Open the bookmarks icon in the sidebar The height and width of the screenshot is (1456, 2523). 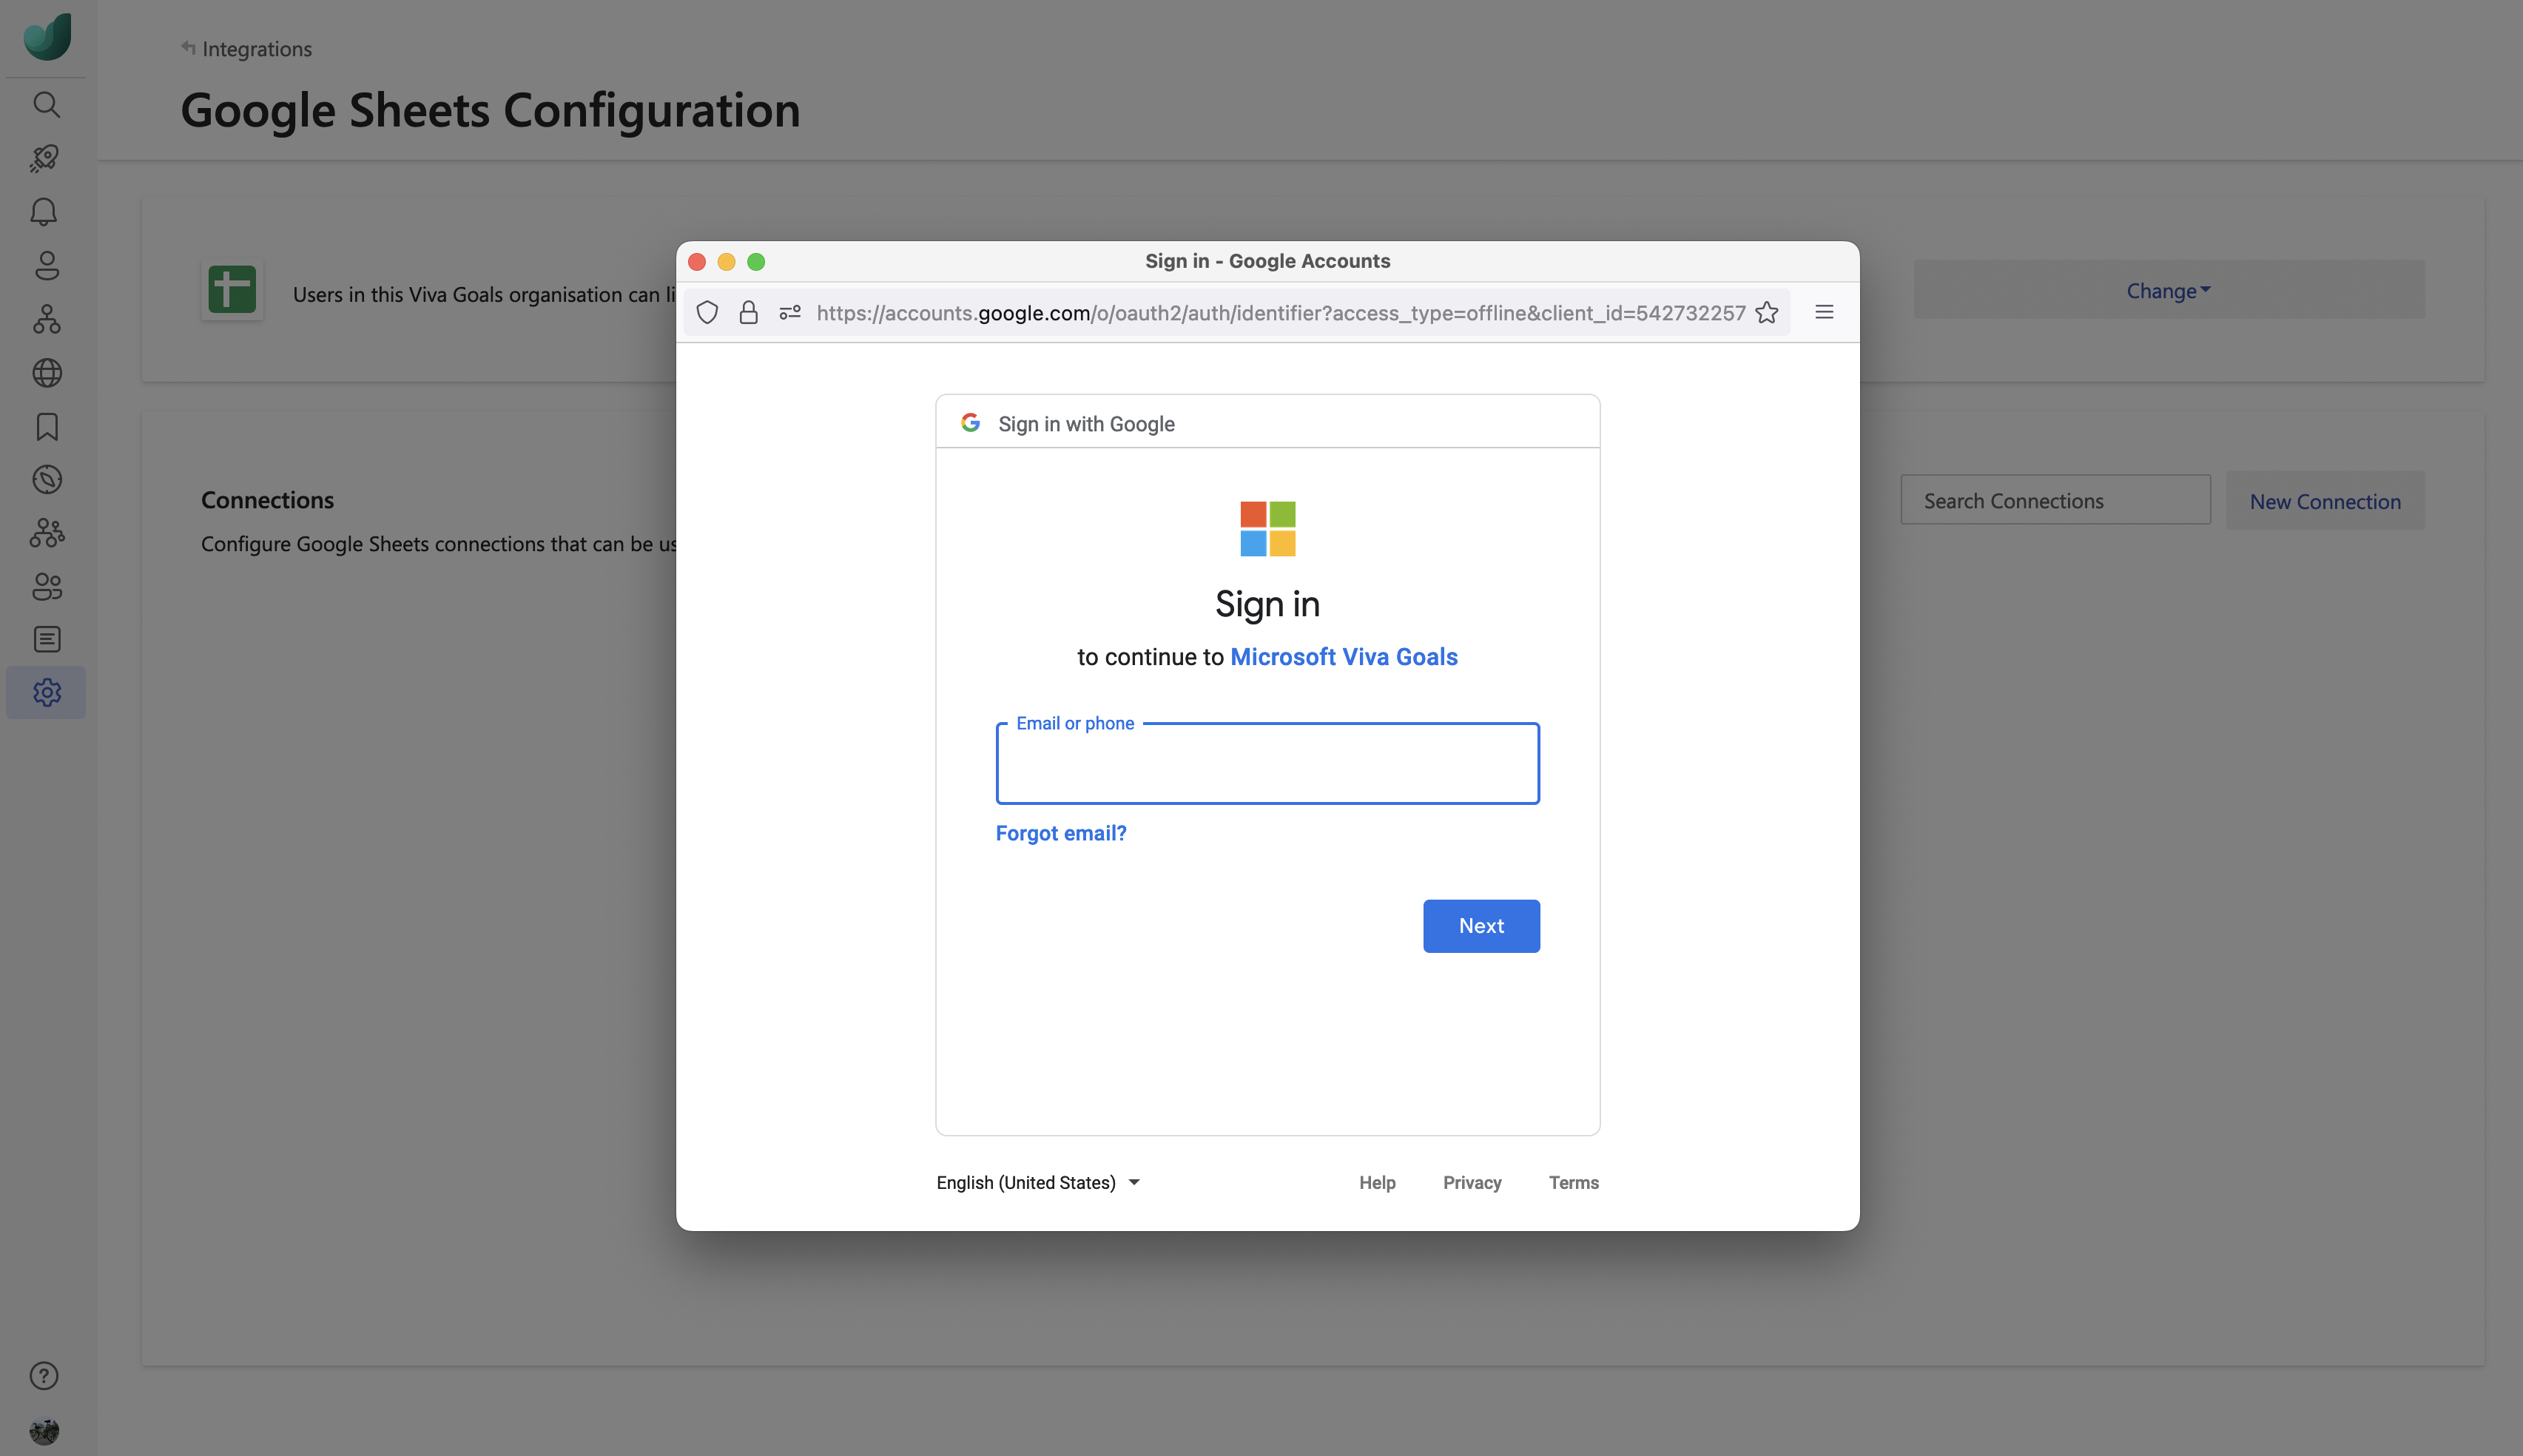point(46,427)
